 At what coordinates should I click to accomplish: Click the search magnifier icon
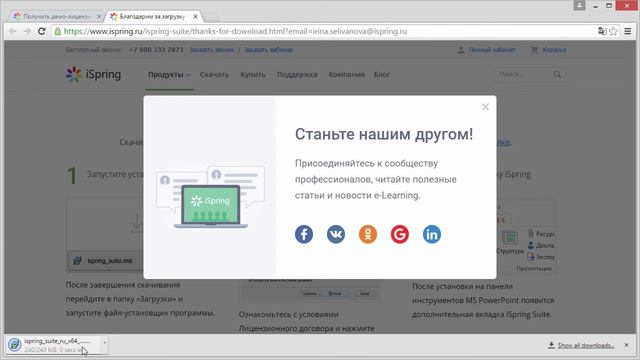[x=558, y=74]
